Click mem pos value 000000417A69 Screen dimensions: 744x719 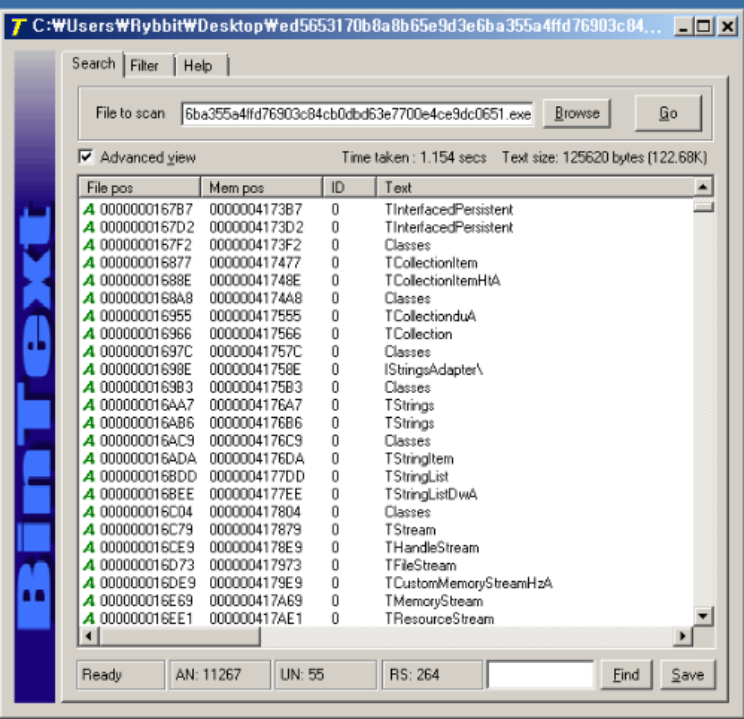tap(256, 601)
